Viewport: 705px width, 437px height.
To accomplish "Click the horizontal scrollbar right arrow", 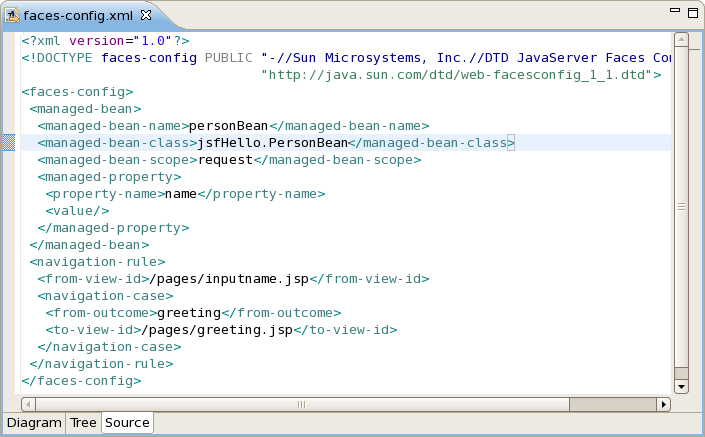I will (664, 404).
